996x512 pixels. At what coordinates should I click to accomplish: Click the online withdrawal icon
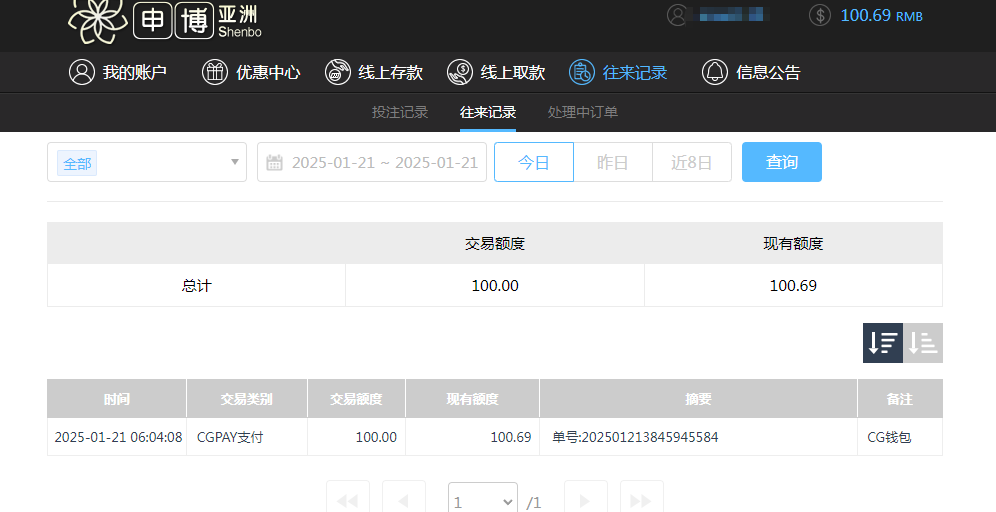click(460, 72)
